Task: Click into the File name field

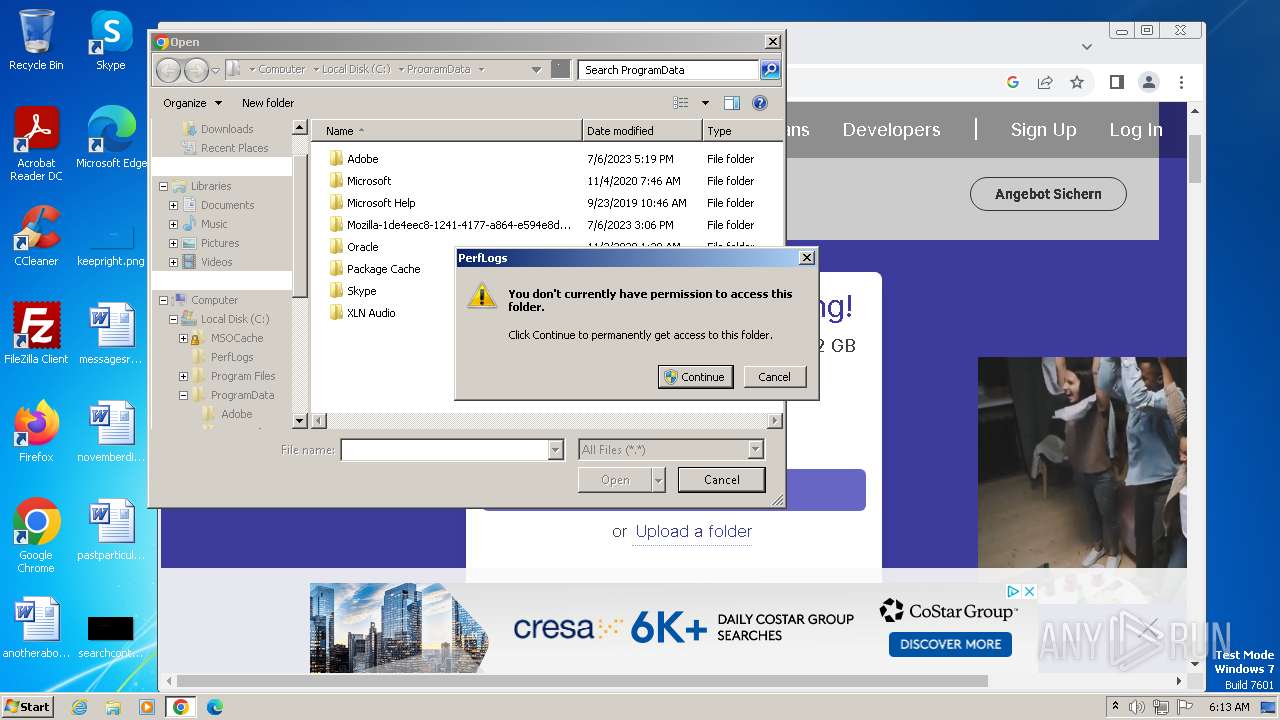Action: click(x=446, y=450)
